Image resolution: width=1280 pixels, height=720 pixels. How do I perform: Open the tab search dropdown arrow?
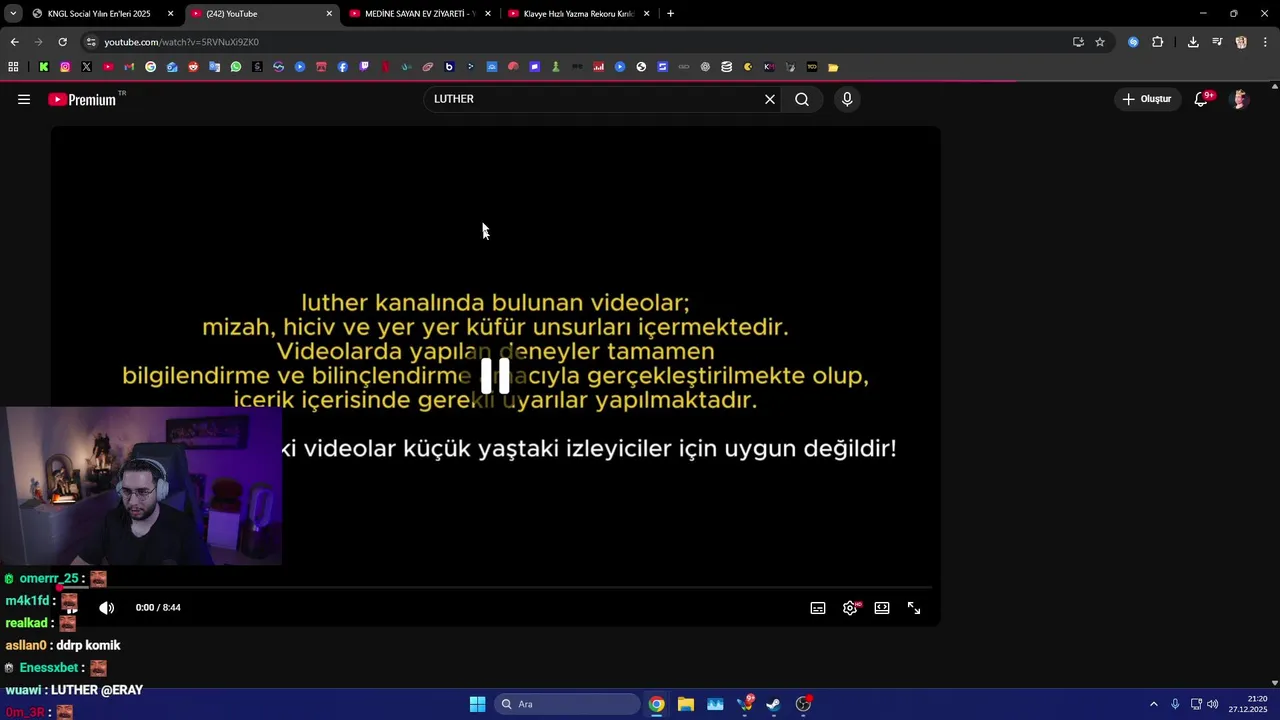(12, 14)
